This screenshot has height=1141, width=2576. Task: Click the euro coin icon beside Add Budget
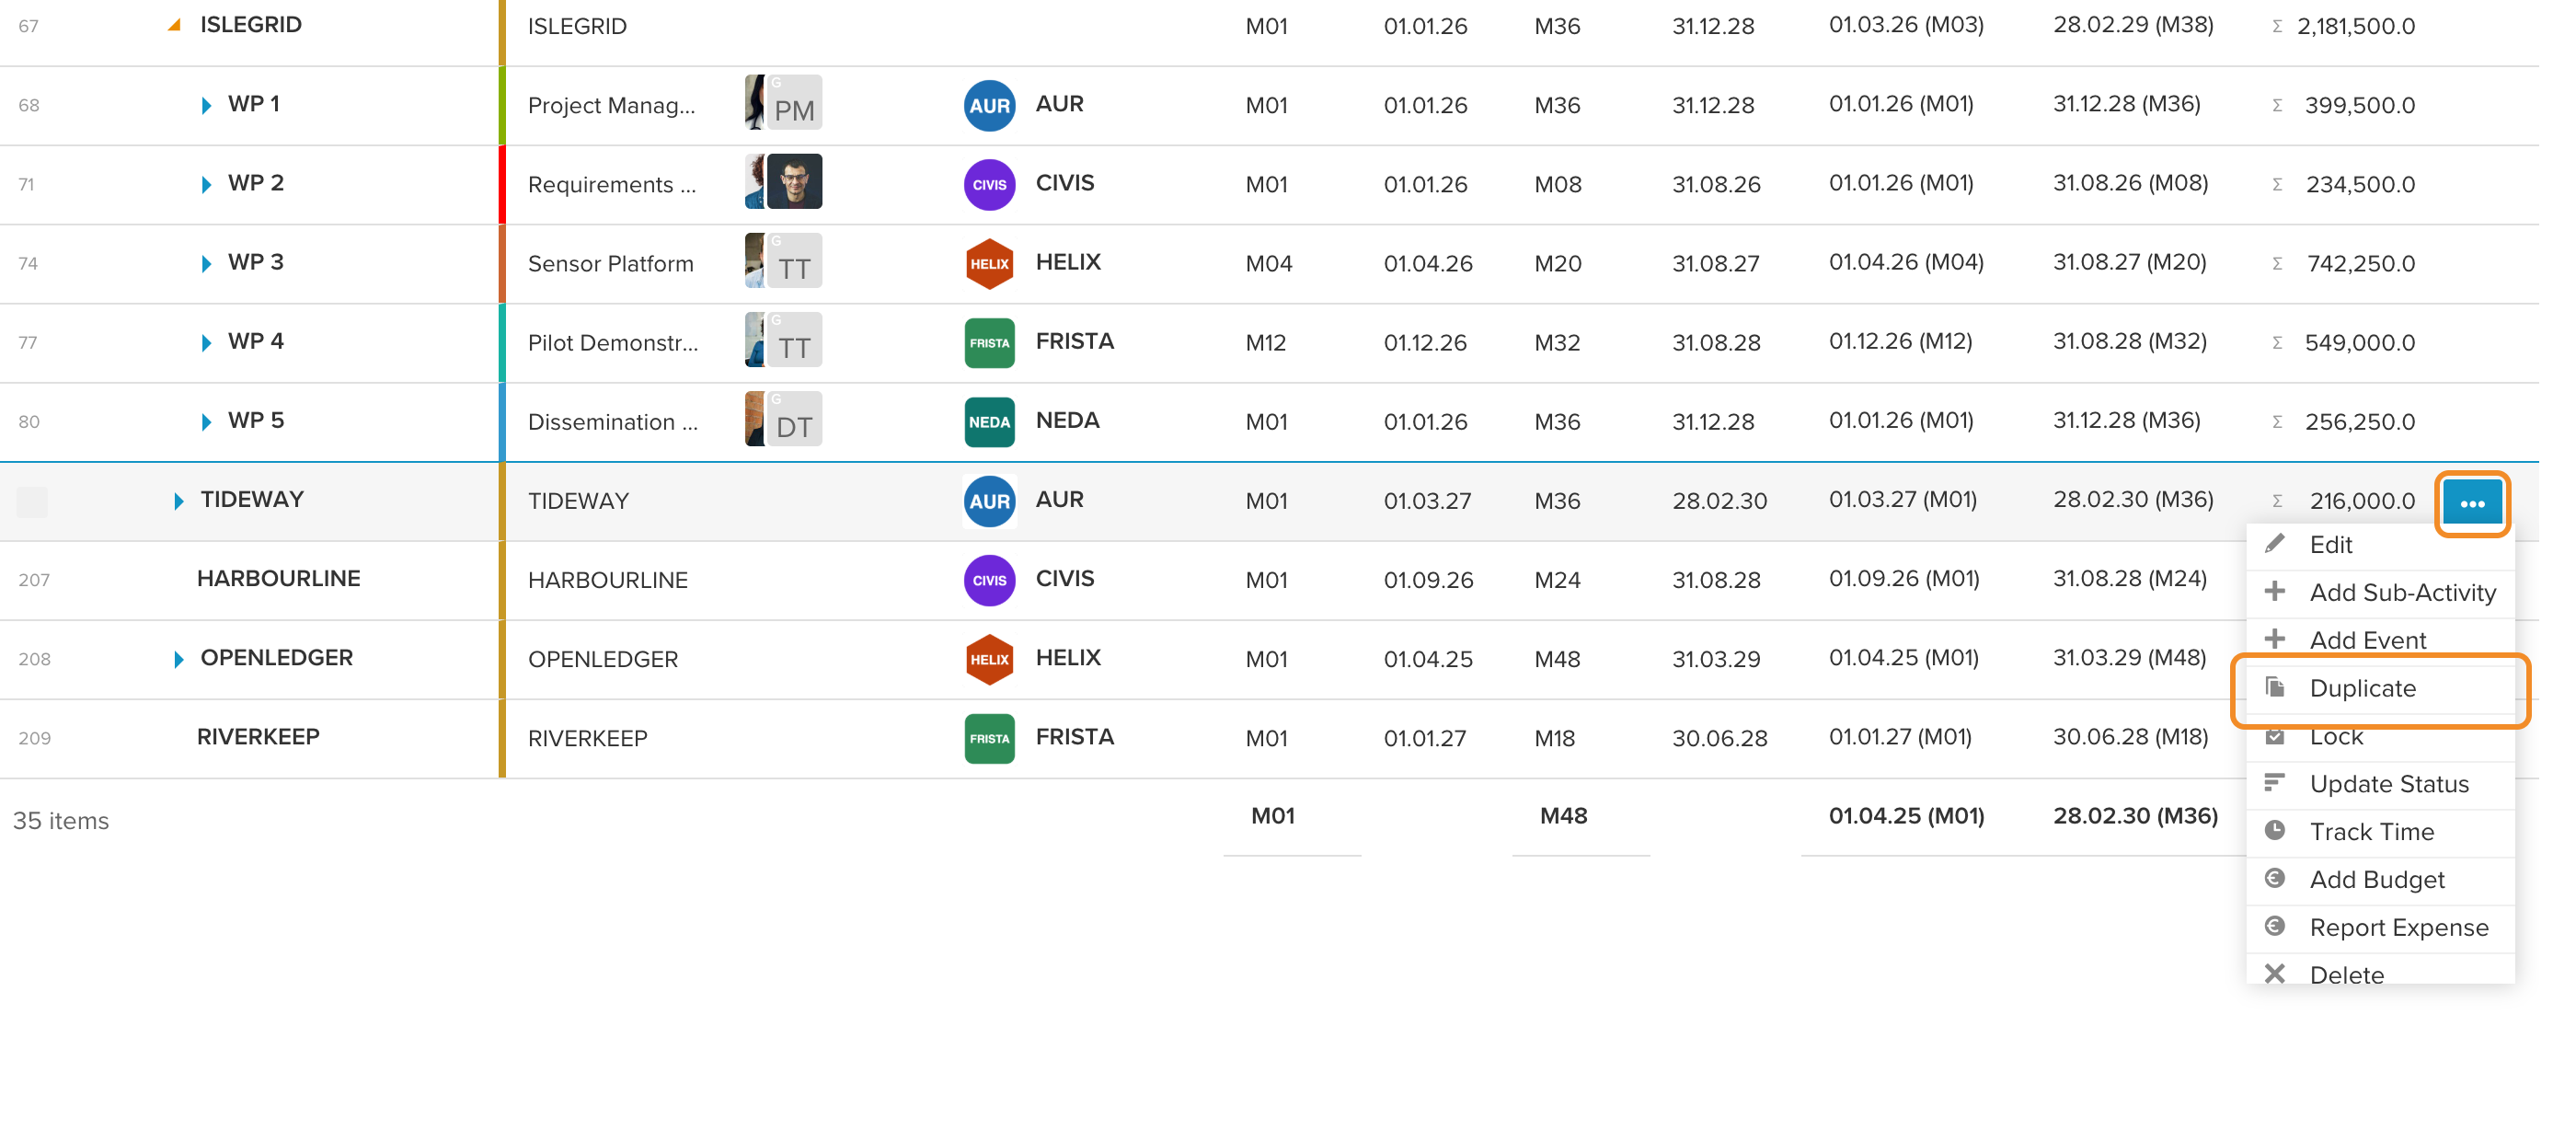click(x=2274, y=878)
